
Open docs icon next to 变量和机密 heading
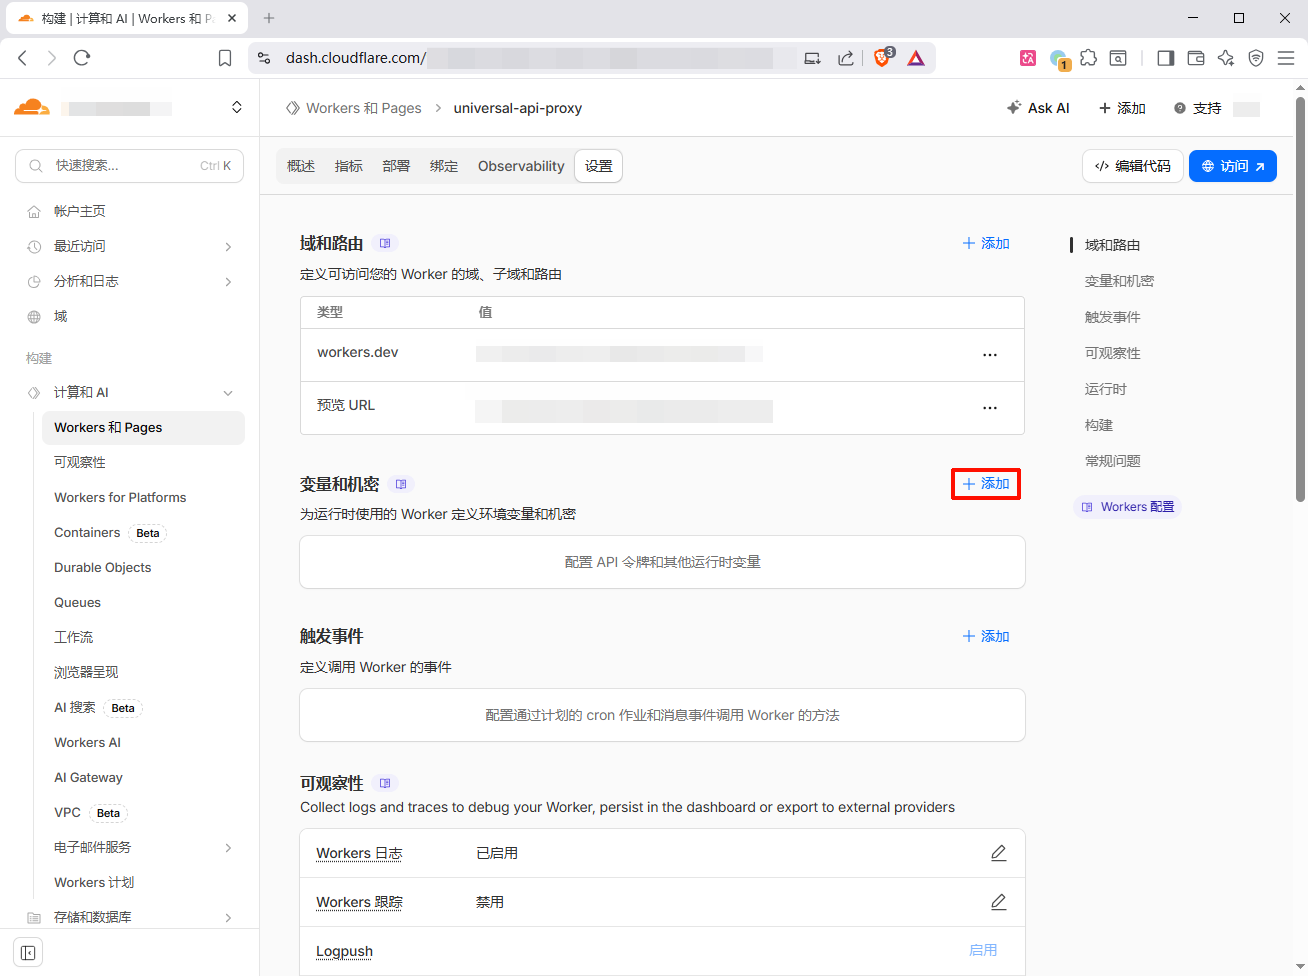coord(401,484)
